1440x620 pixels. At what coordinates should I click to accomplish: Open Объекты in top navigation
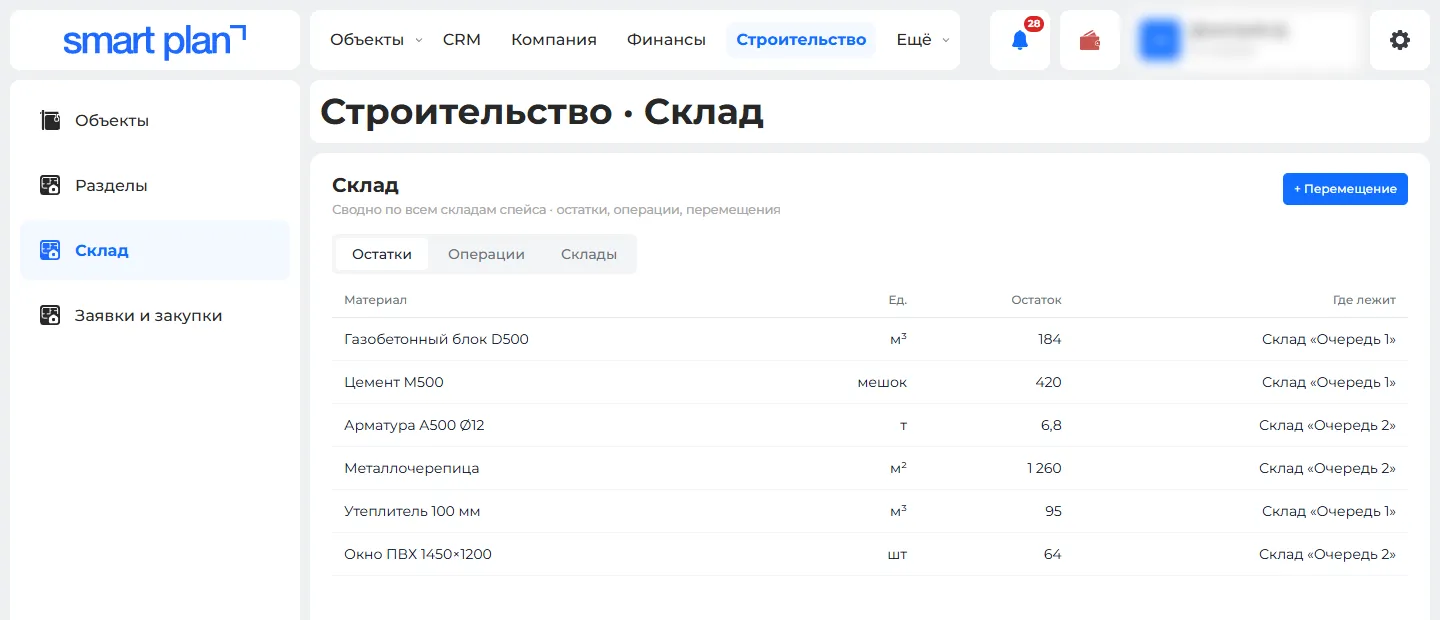tap(367, 40)
